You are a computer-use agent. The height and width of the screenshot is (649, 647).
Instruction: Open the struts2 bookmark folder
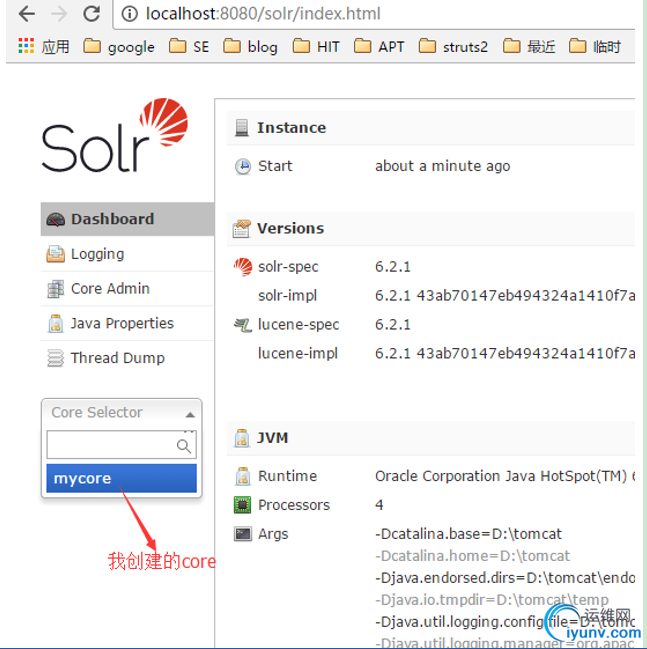(x=453, y=46)
